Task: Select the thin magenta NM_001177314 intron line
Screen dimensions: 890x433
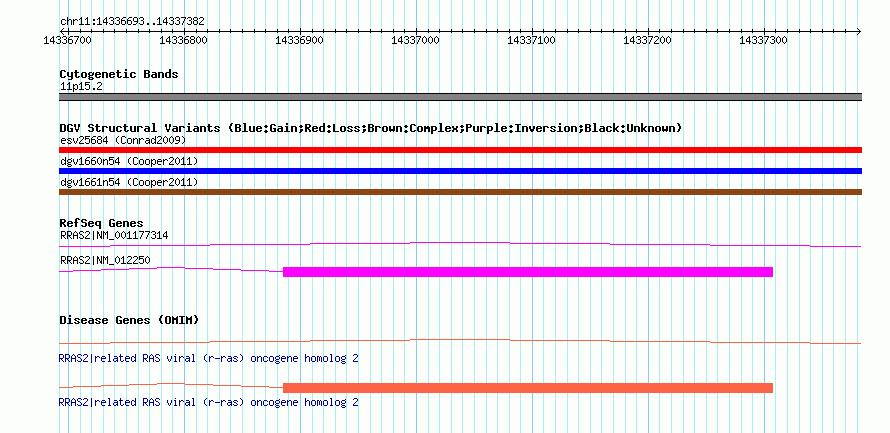Action: 460,245
